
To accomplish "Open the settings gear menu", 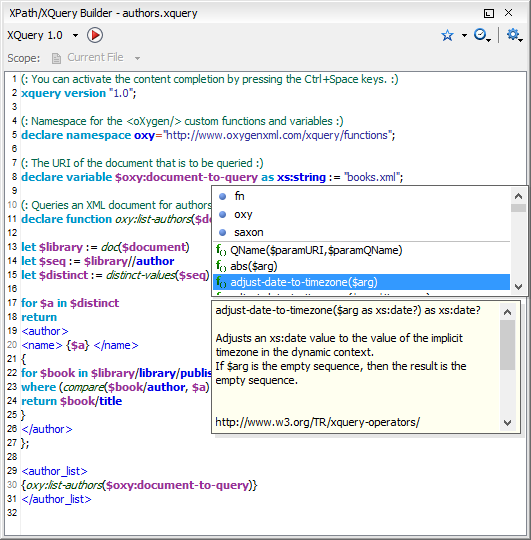I will point(514,35).
